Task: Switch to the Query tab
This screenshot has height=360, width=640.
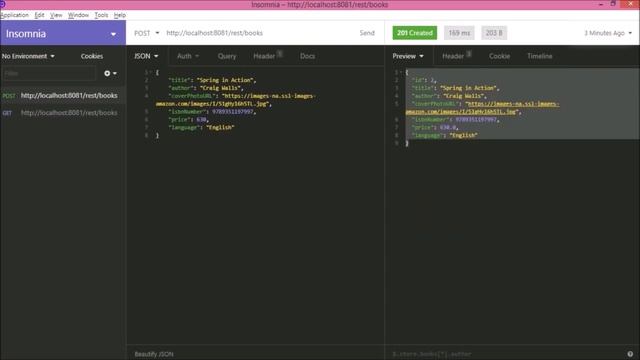Action: click(x=227, y=56)
